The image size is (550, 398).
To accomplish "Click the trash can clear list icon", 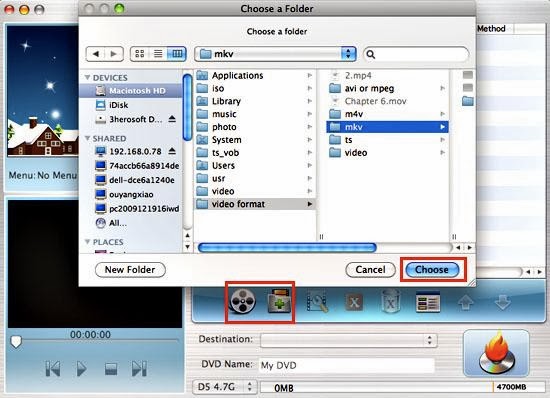I will coord(390,301).
